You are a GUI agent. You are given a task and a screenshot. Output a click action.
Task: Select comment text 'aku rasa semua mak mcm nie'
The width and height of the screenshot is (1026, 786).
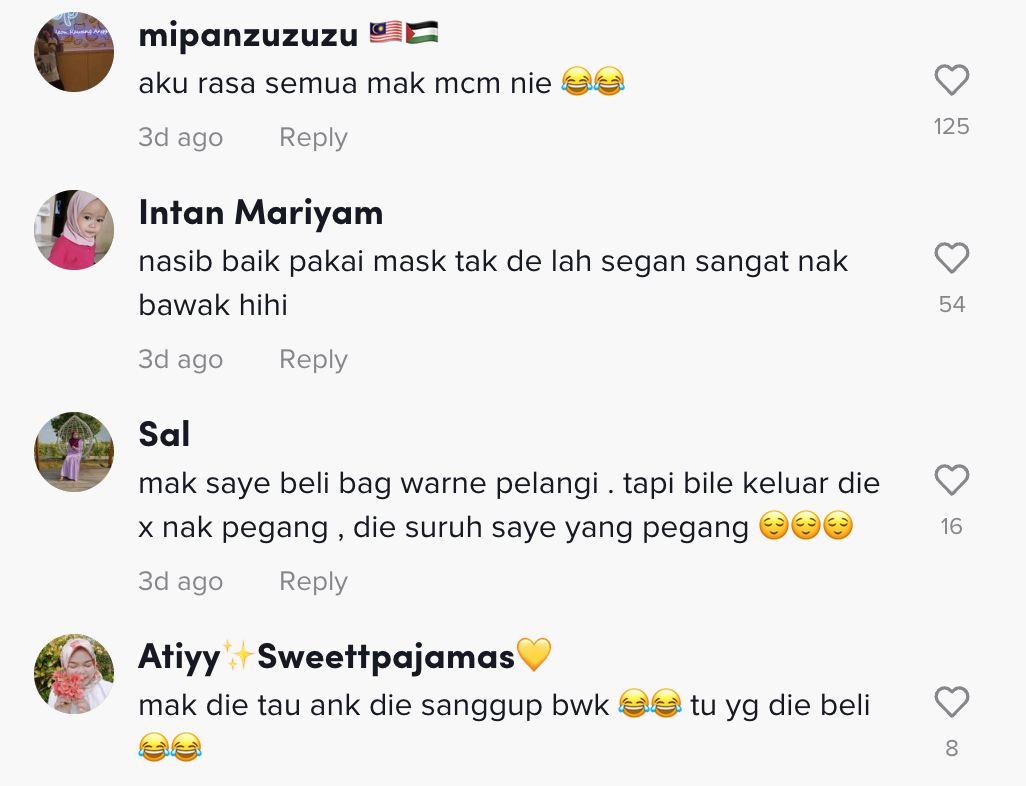[x=345, y=83]
